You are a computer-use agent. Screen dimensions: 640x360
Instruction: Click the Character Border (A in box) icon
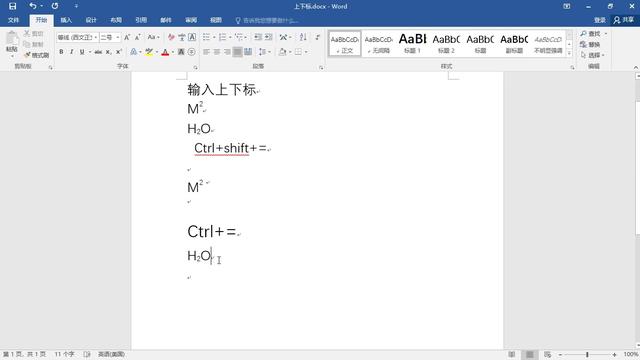(x=192, y=37)
